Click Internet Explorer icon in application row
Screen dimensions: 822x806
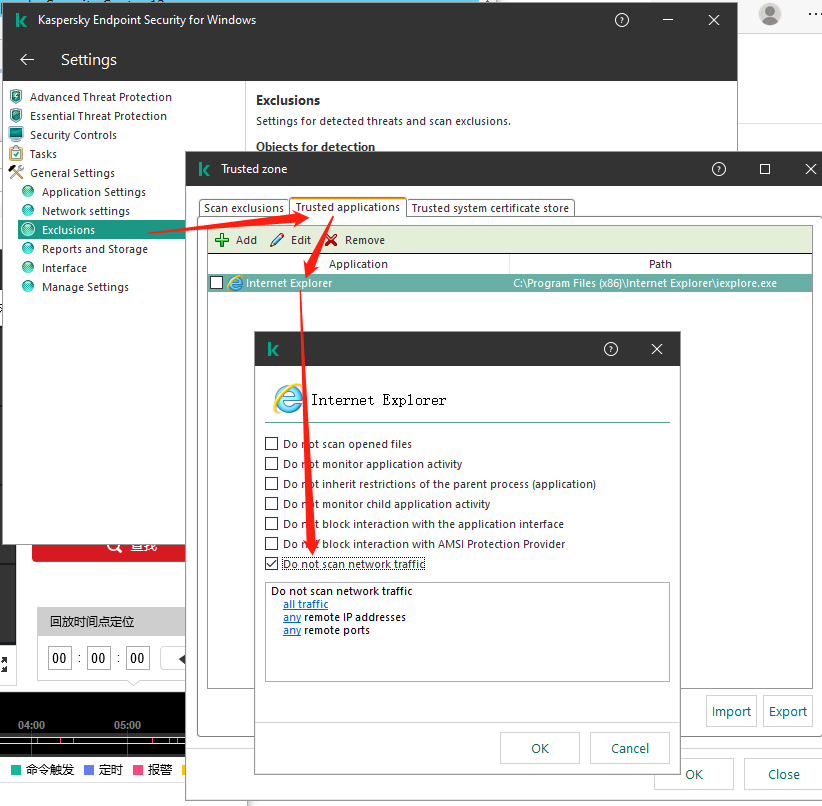click(x=235, y=283)
